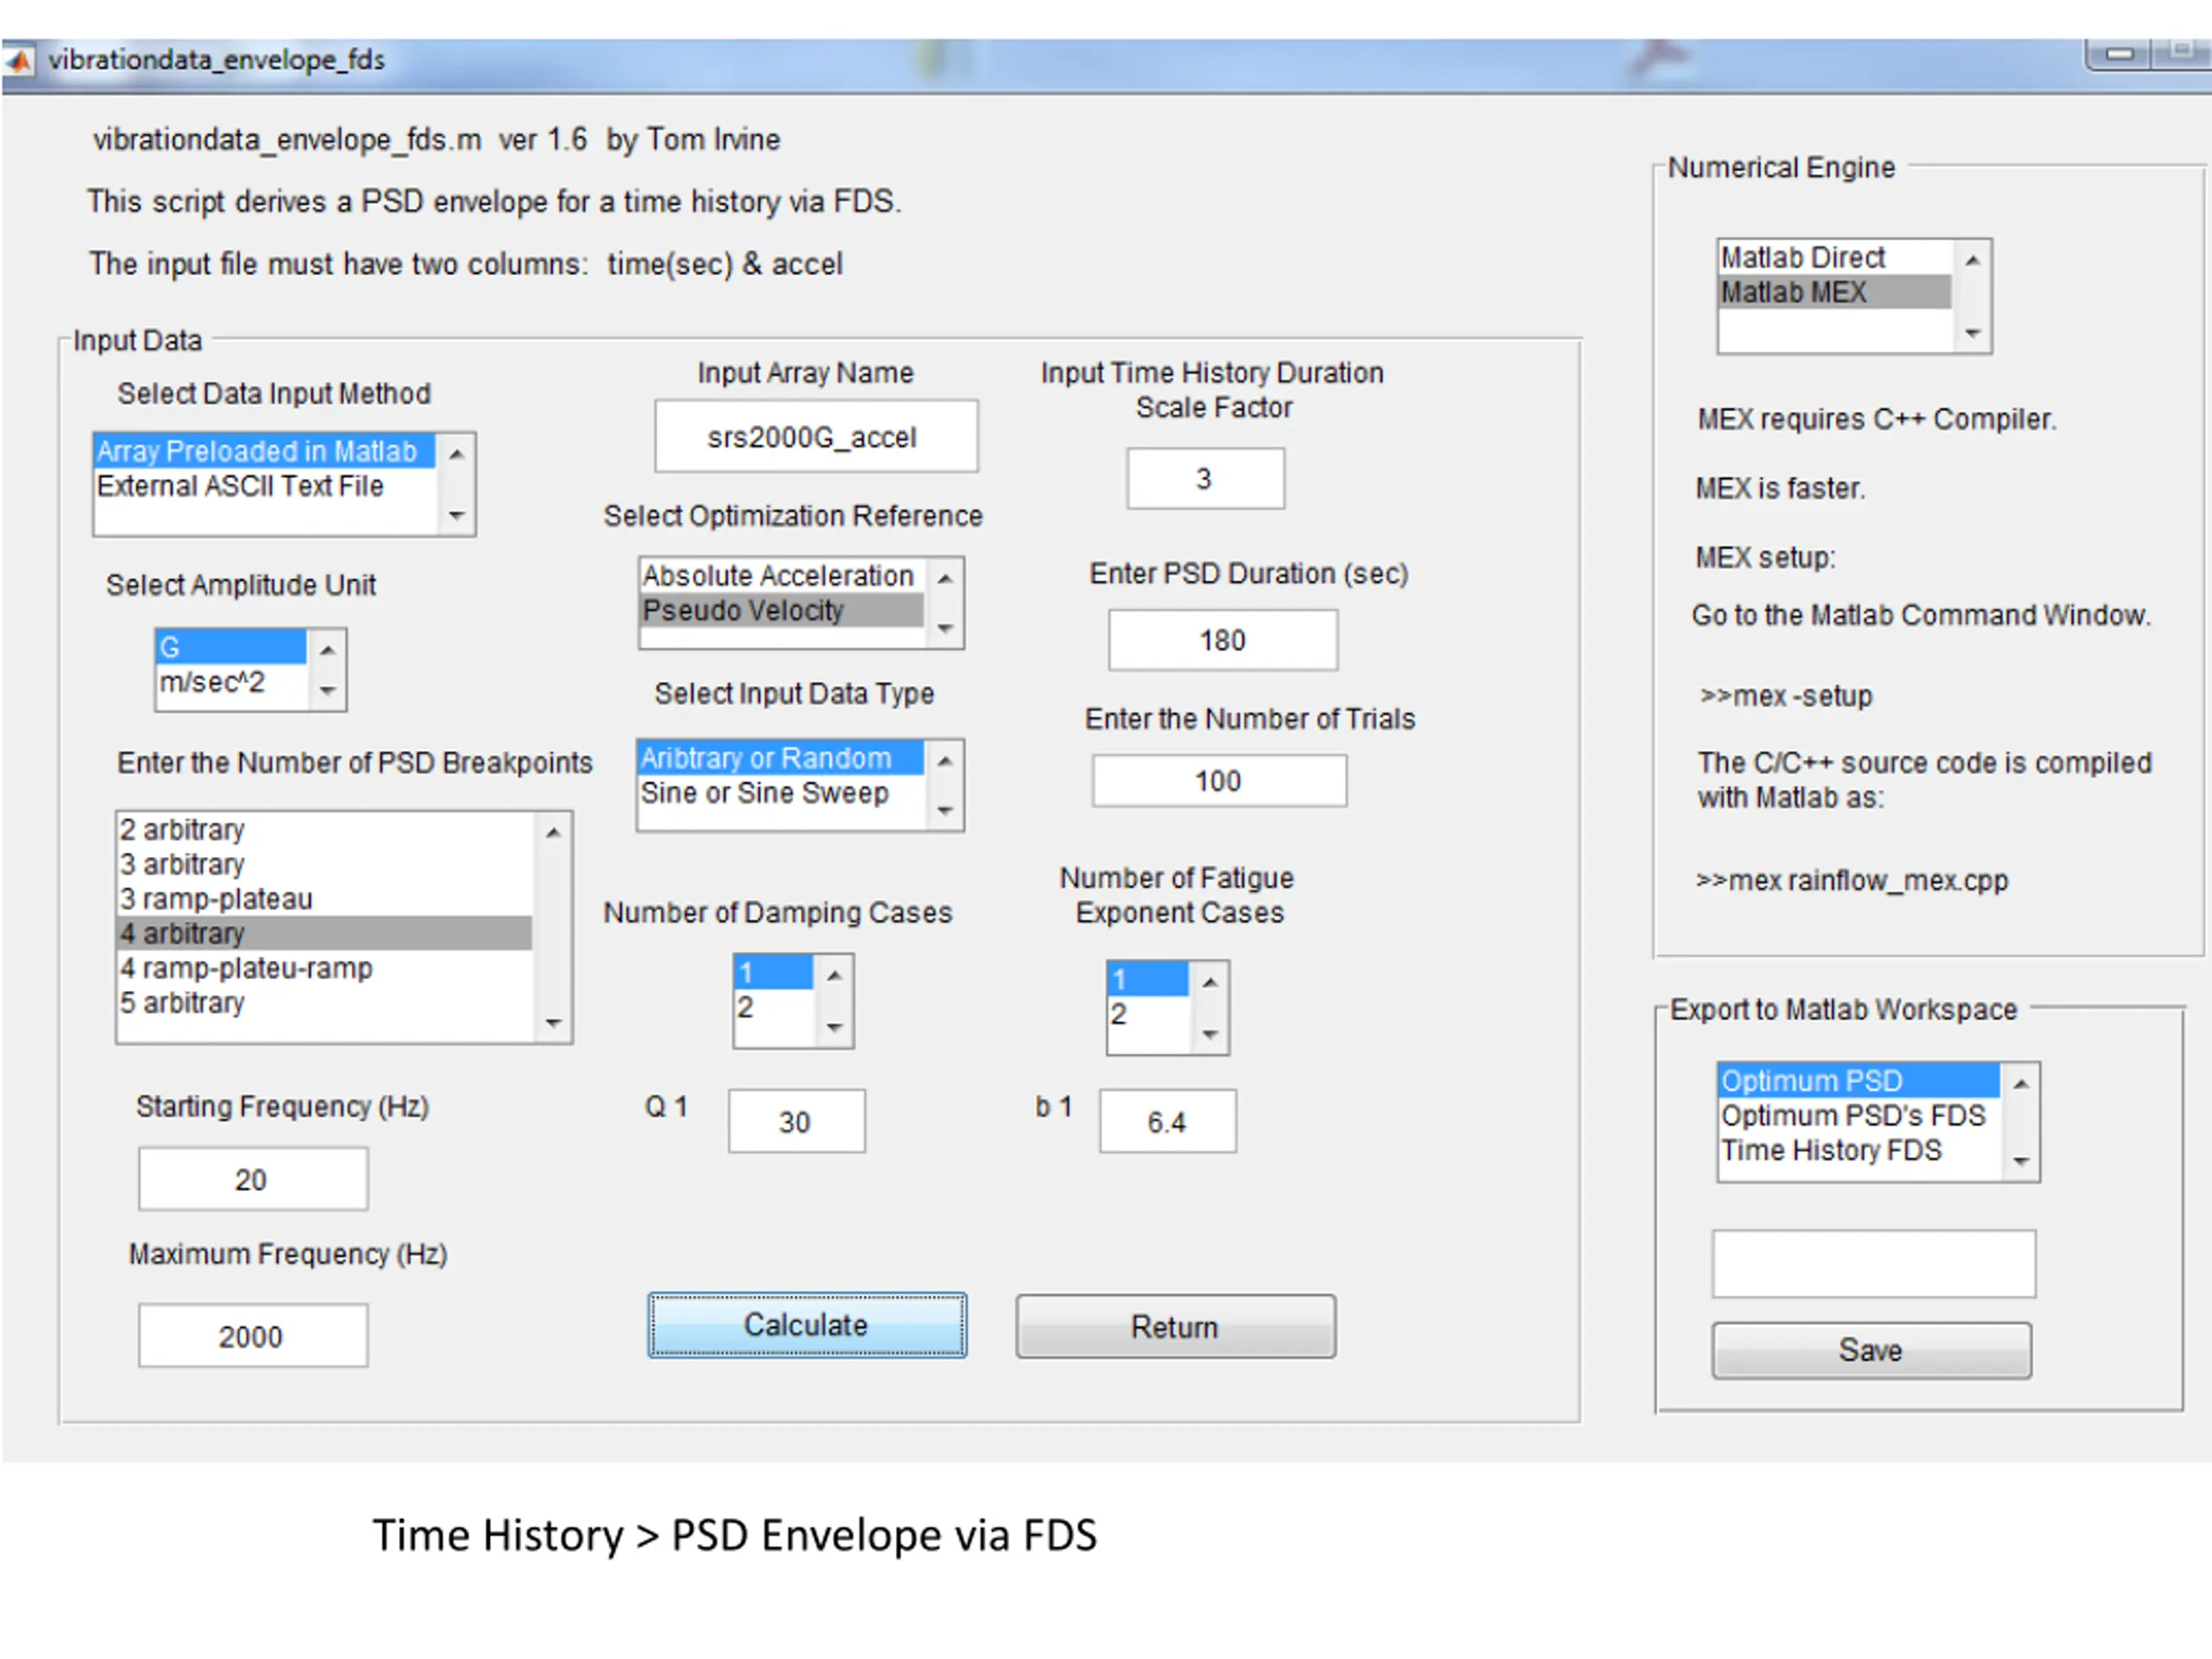Image resolution: width=2212 pixels, height=1659 pixels.
Task: Click the empty export name field
Action: tap(1873, 1264)
